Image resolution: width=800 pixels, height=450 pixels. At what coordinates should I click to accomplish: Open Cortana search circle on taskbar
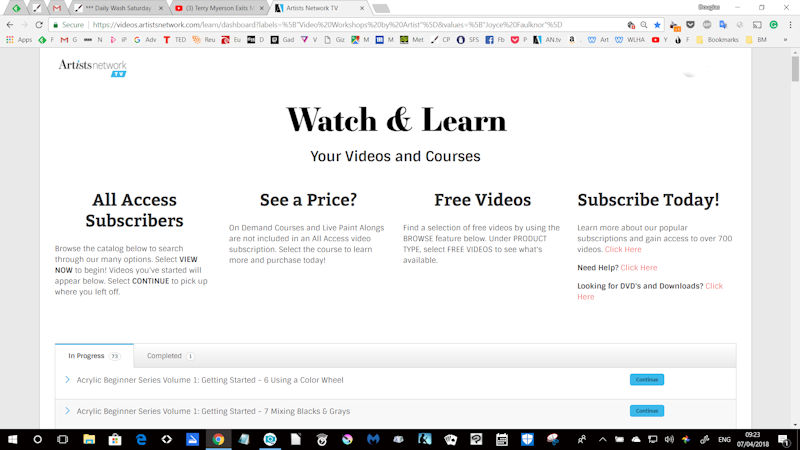[38, 439]
